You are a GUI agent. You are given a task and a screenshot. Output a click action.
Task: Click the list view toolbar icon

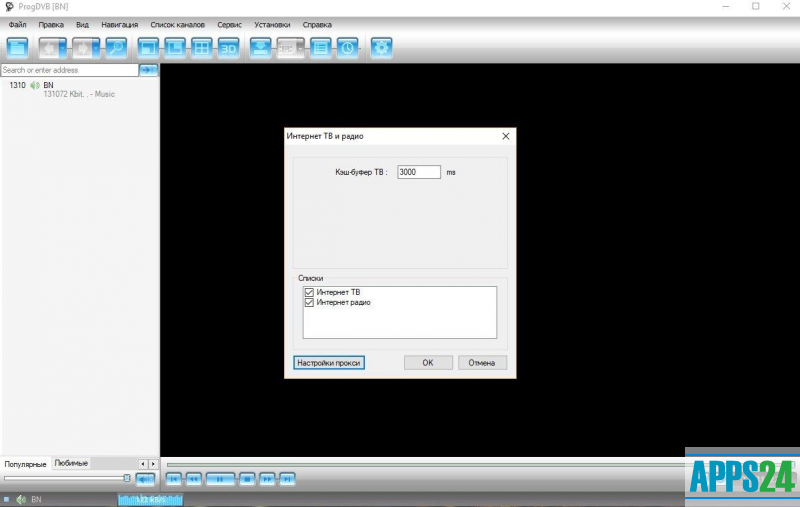click(x=320, y=47)
